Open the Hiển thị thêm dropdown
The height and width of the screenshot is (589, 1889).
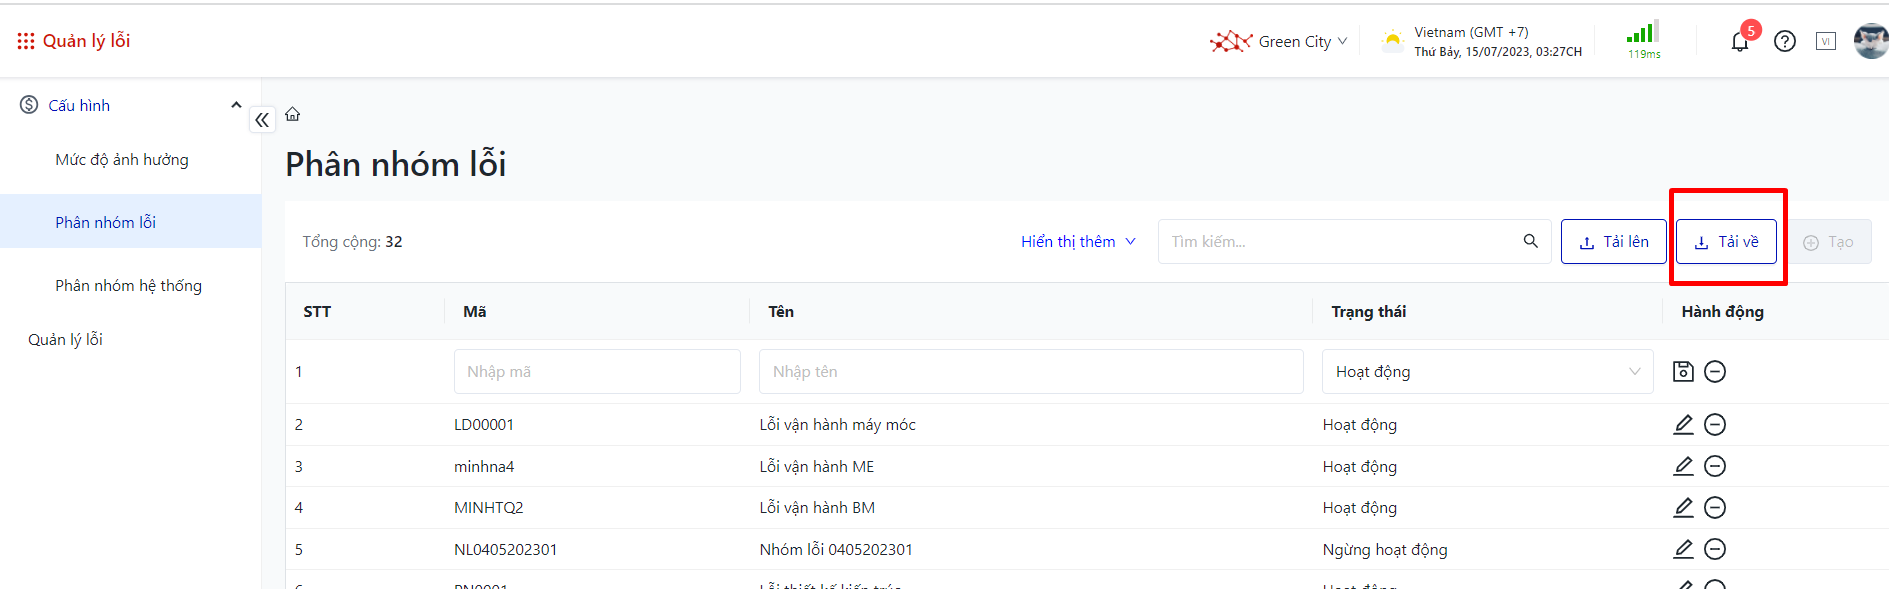coord(1078,241)
